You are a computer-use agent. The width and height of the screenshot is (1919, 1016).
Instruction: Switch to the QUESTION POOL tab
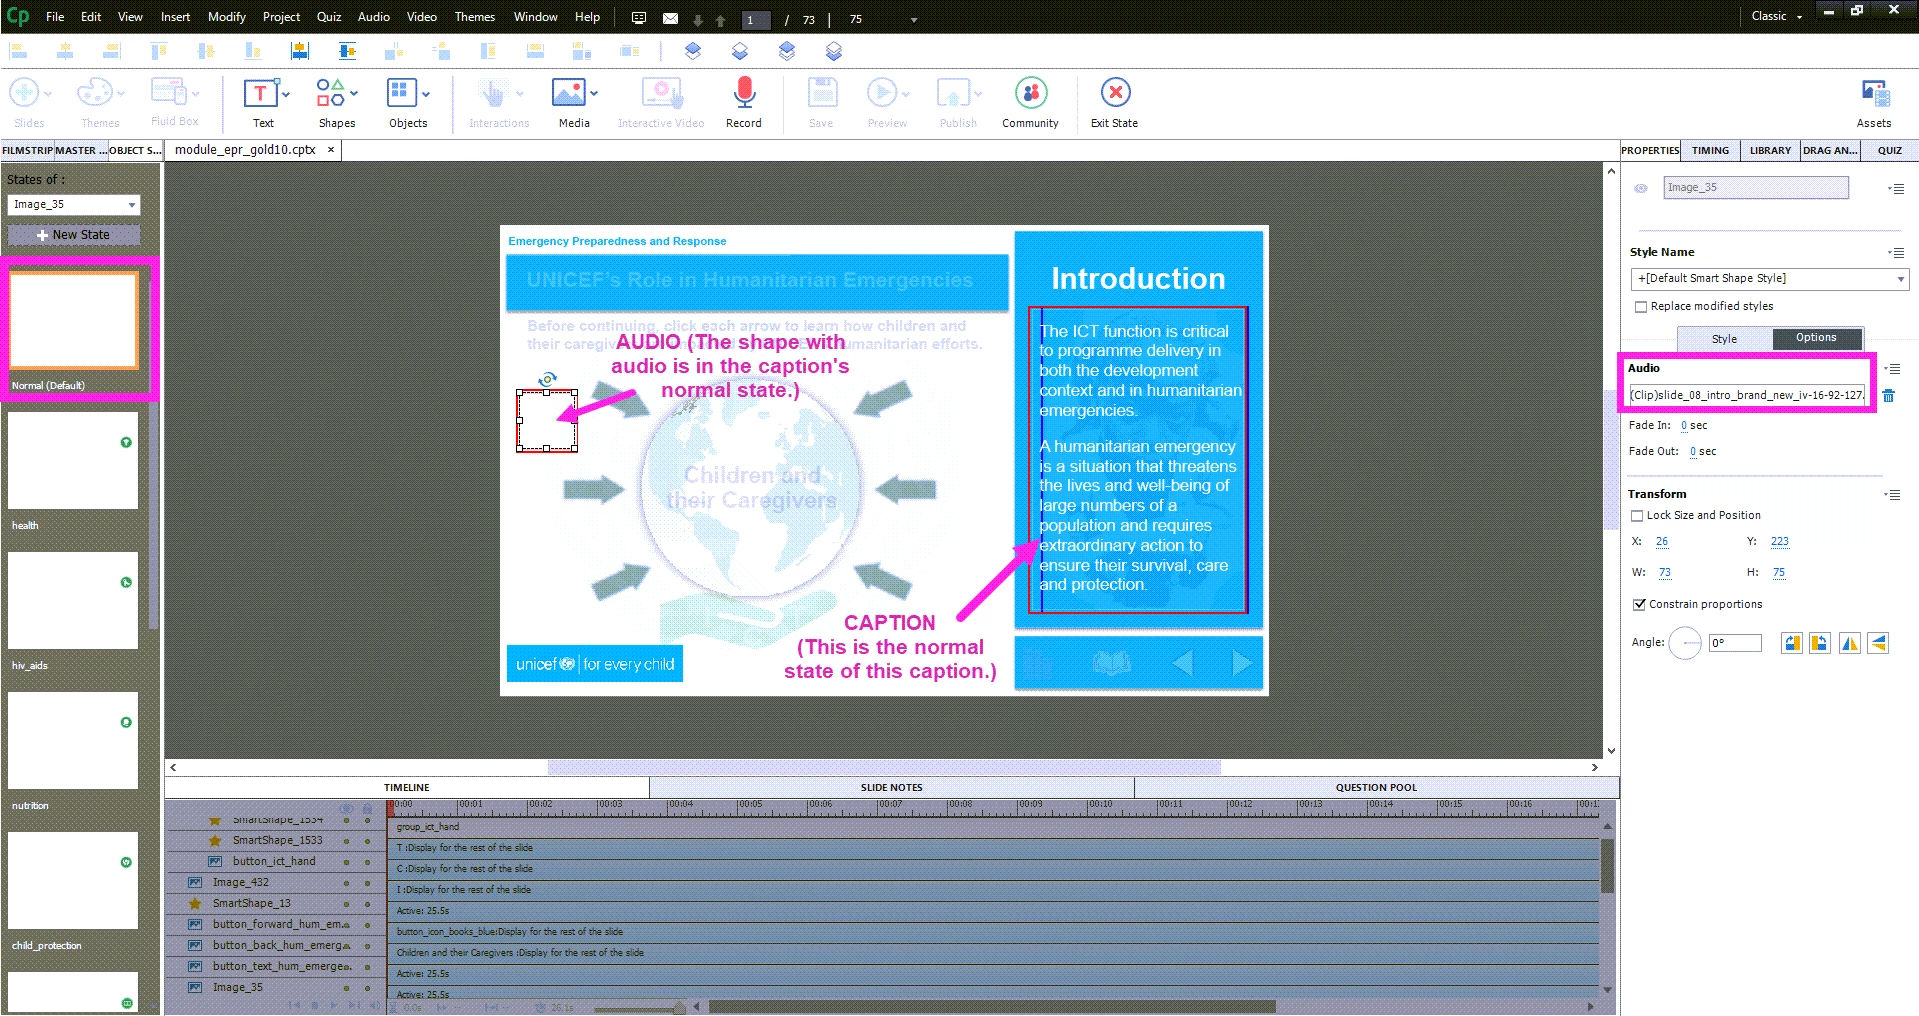point(1376,787)
